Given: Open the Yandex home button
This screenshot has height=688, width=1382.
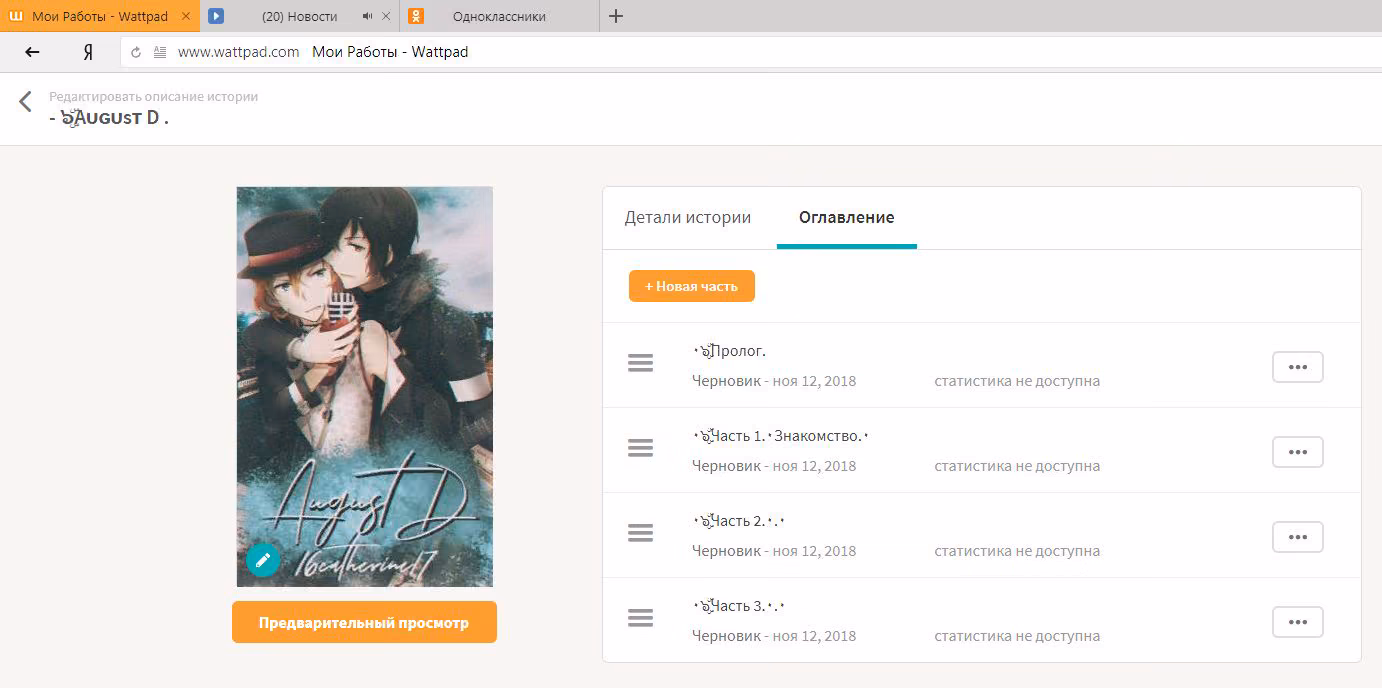Looking at the screenshot, I should click(x=88, y=52).
